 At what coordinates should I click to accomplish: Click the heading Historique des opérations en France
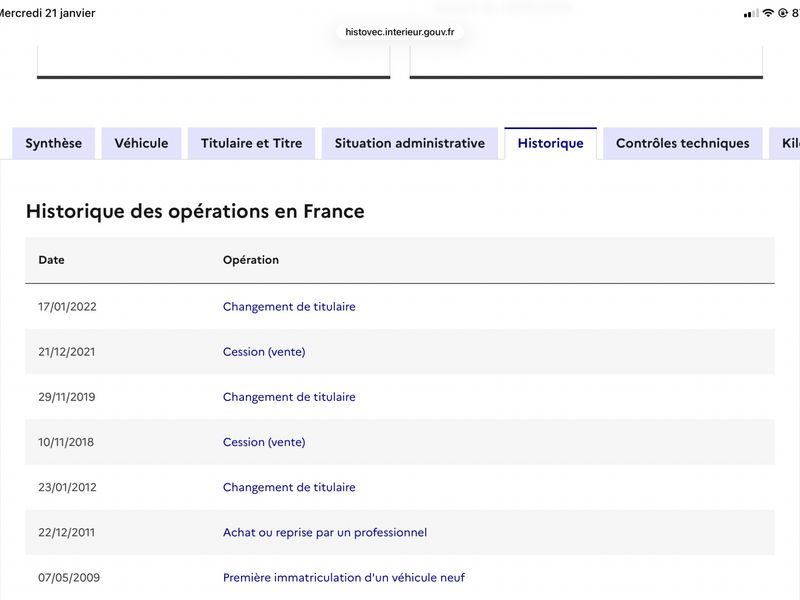(x=195, y=211)
